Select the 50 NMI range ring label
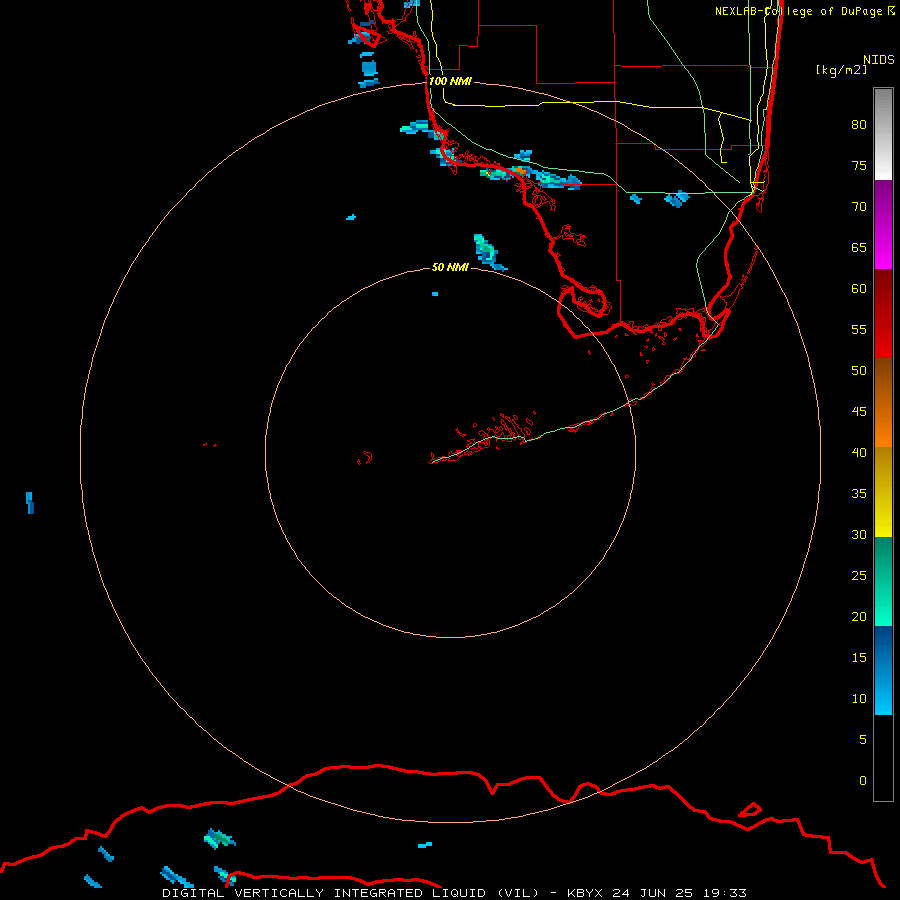Viewport: 900px width, 900px height. 450,267
